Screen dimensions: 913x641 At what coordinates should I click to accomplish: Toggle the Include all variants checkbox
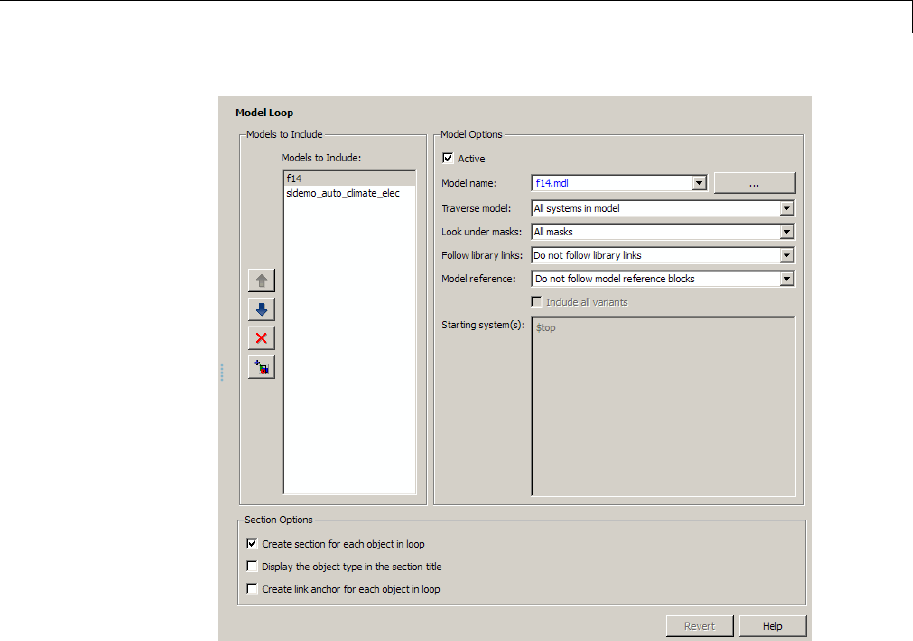[x=537, y=302]
